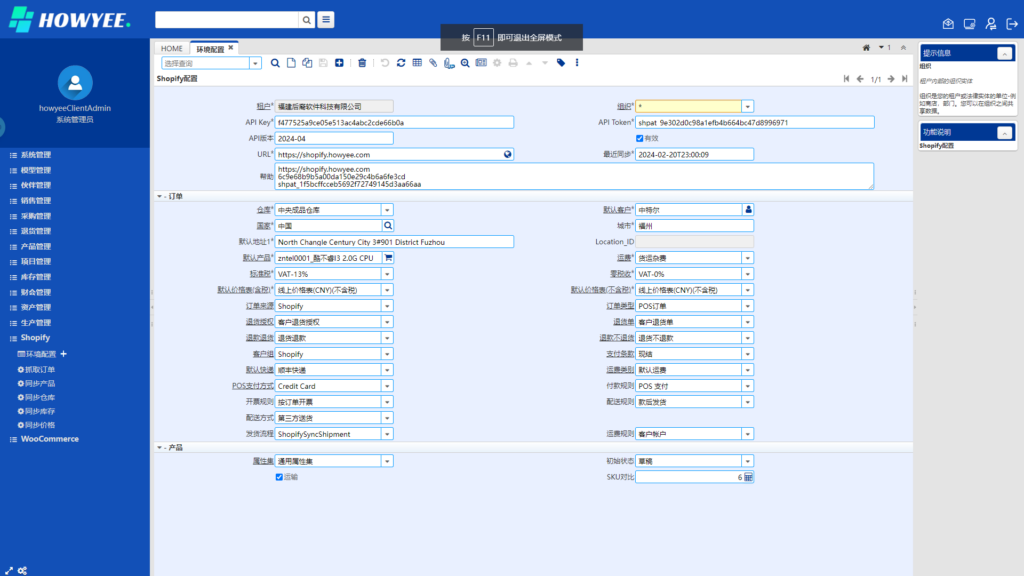The height and width of the screenshot is (576, 1024).
Task: Click the home icon above the form
Action: (866, 48)
